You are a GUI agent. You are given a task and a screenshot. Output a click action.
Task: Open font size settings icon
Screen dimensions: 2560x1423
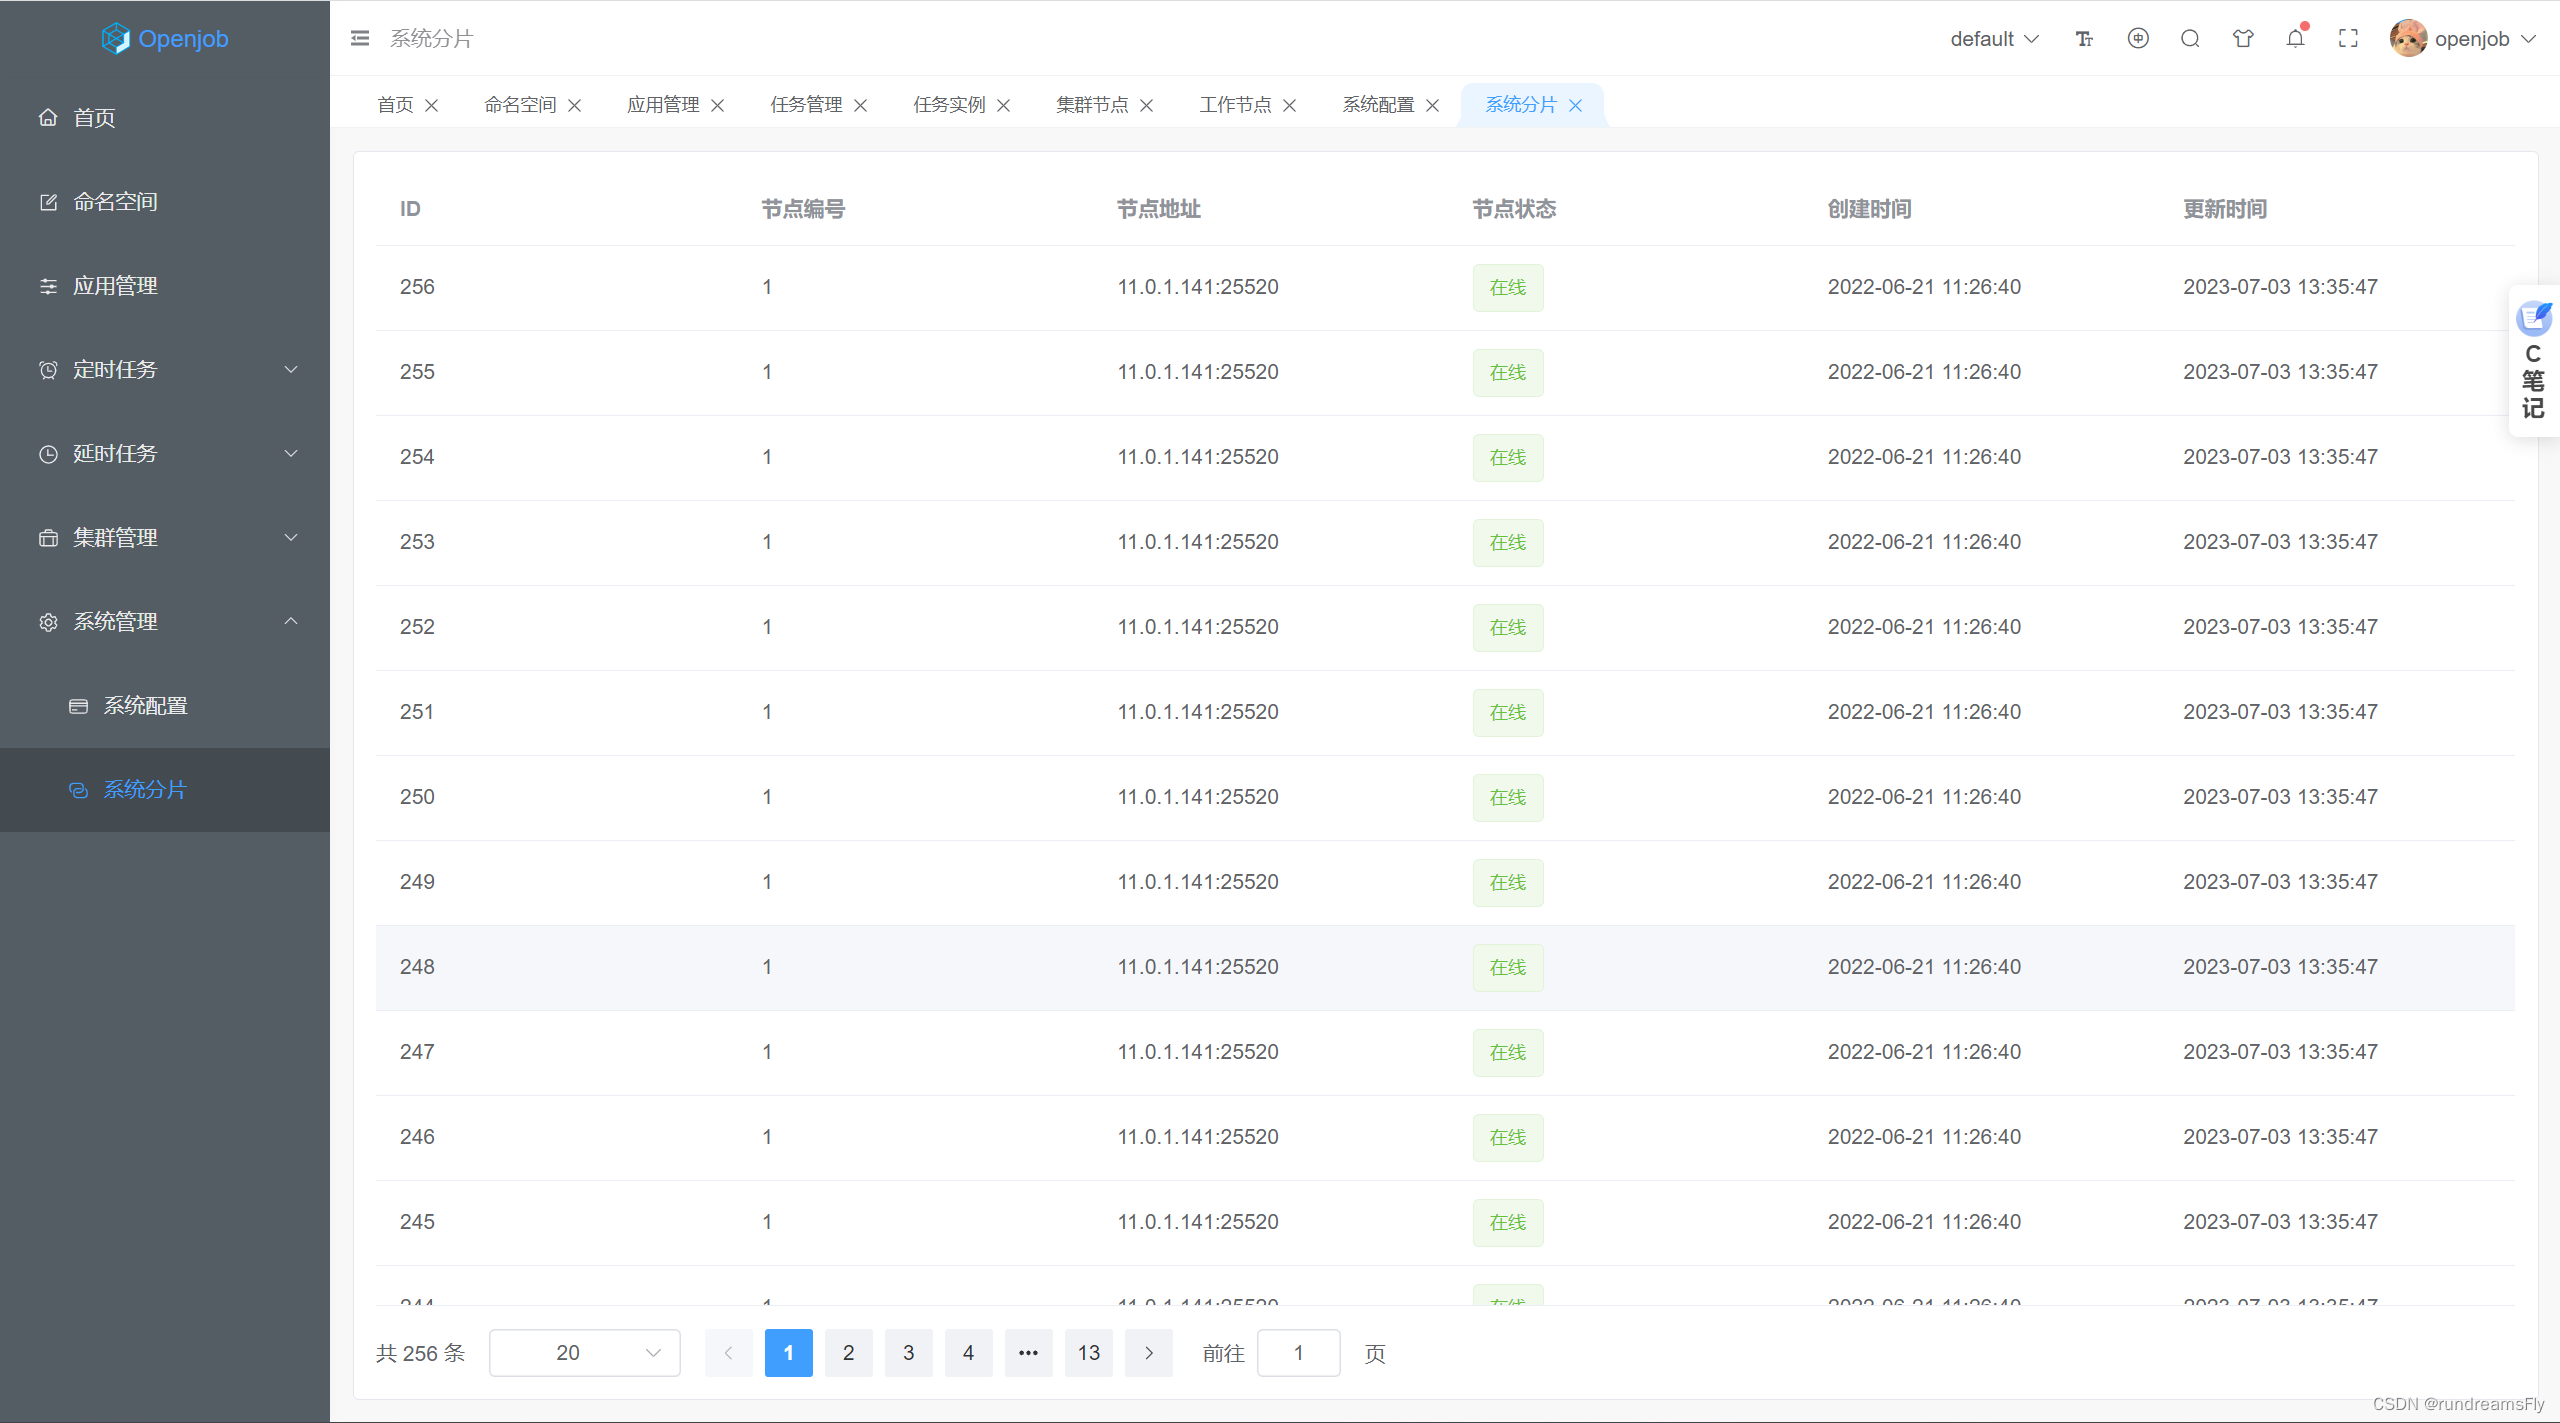tap(2084, 38)
